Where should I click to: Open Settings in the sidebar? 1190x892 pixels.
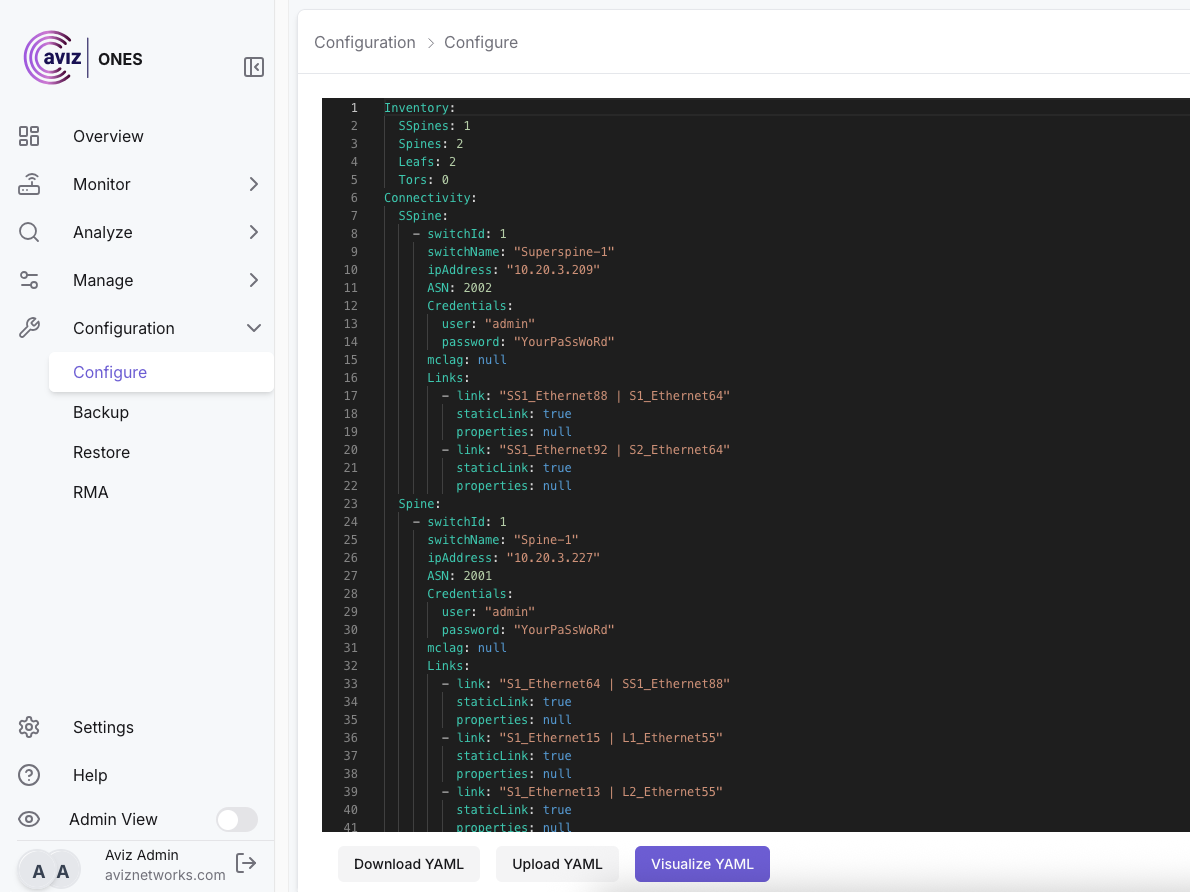[x=103, y=727]
